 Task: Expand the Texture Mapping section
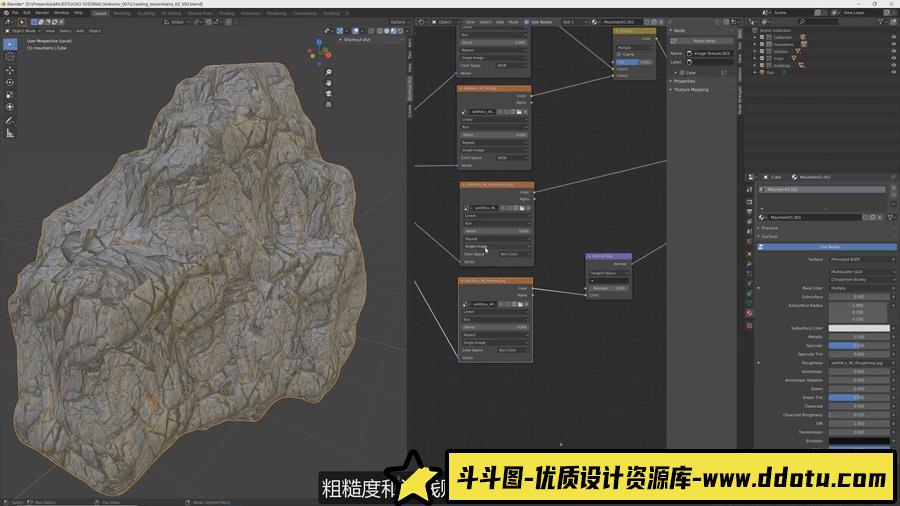tap(690, 89)
